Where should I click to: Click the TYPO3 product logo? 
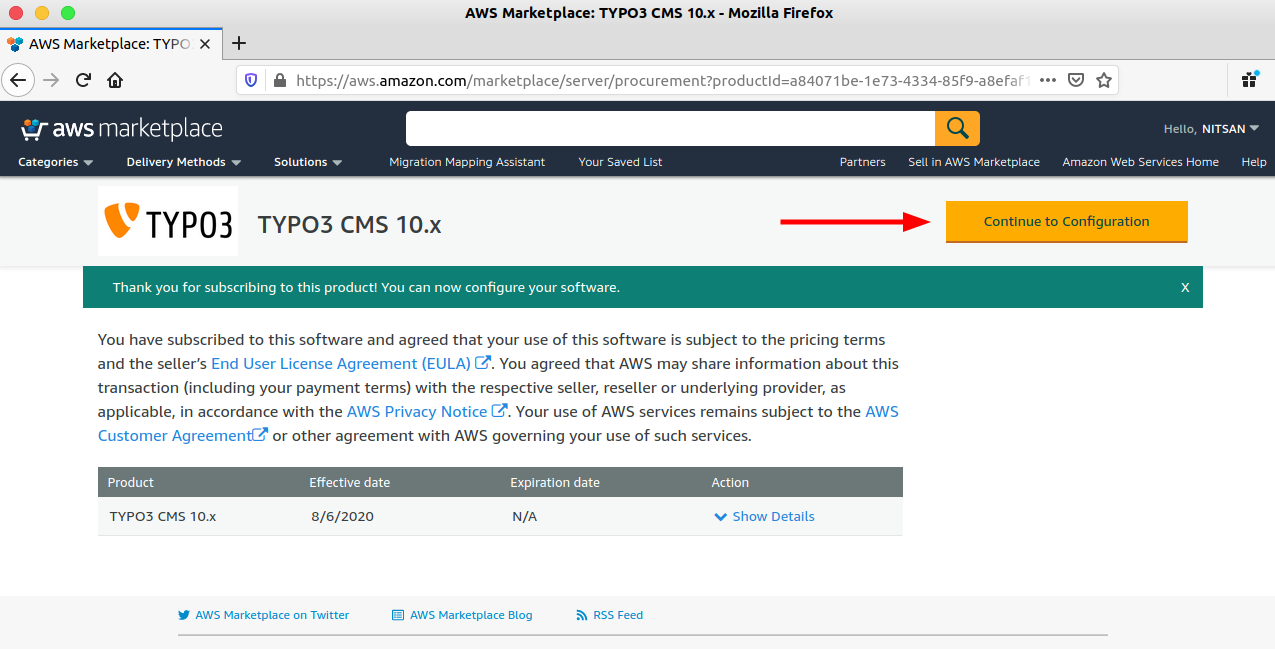pyautogui.click(x=168, y=221)
